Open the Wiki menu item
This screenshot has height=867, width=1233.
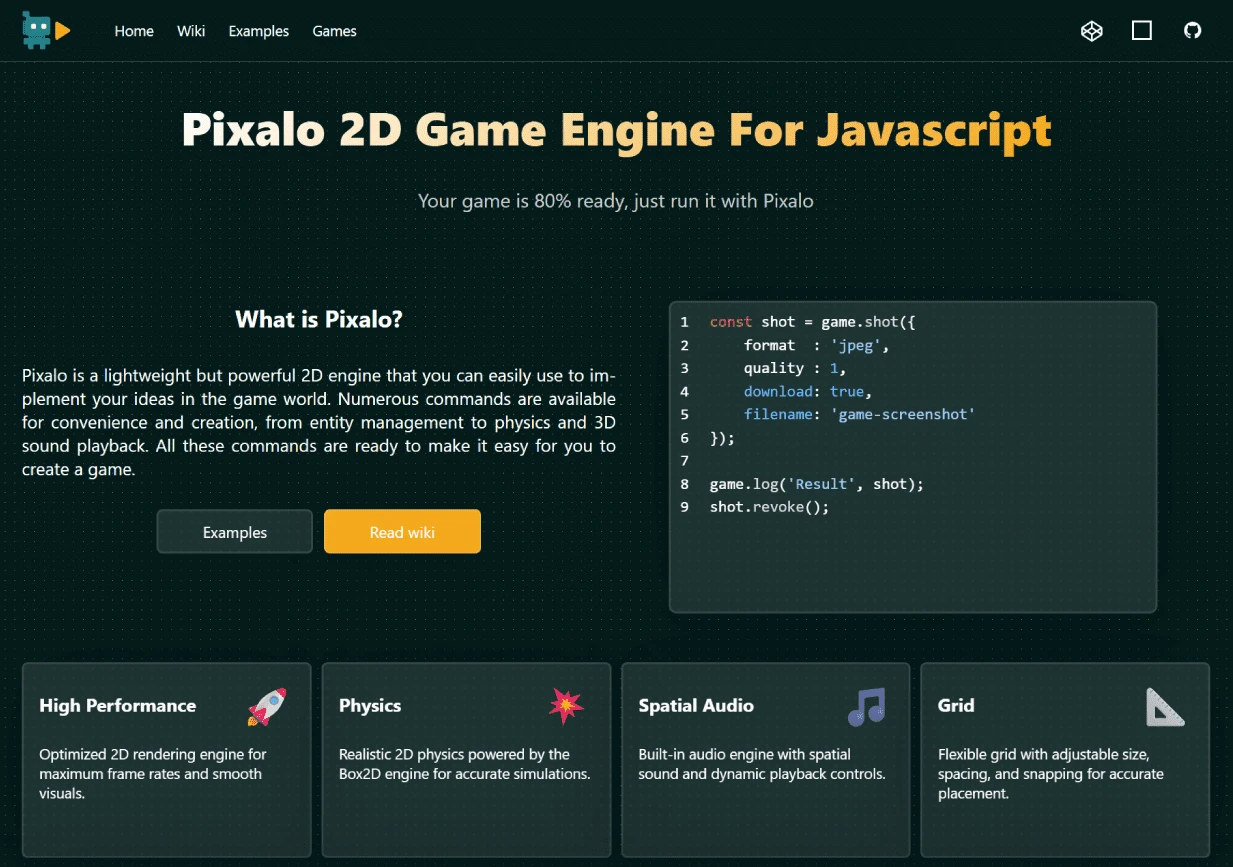(x=191, y=31)
